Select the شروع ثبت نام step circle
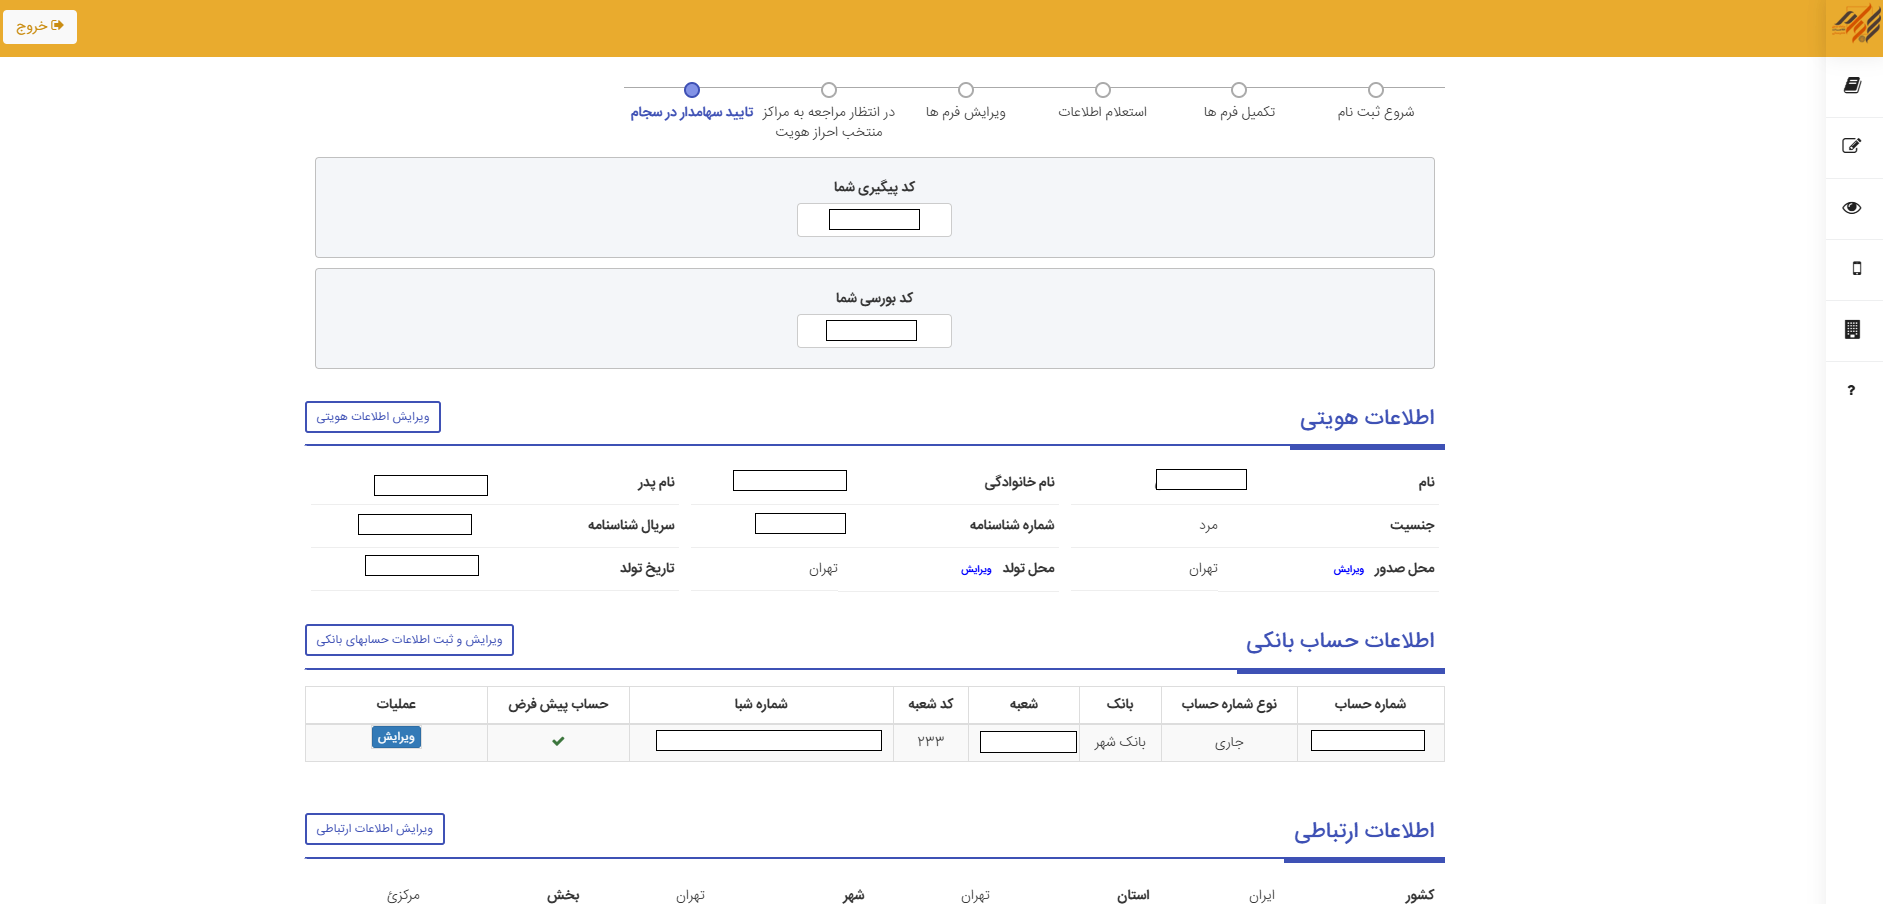The width and height of the screenshot is (1883, 904). [x=1376, y=90]
